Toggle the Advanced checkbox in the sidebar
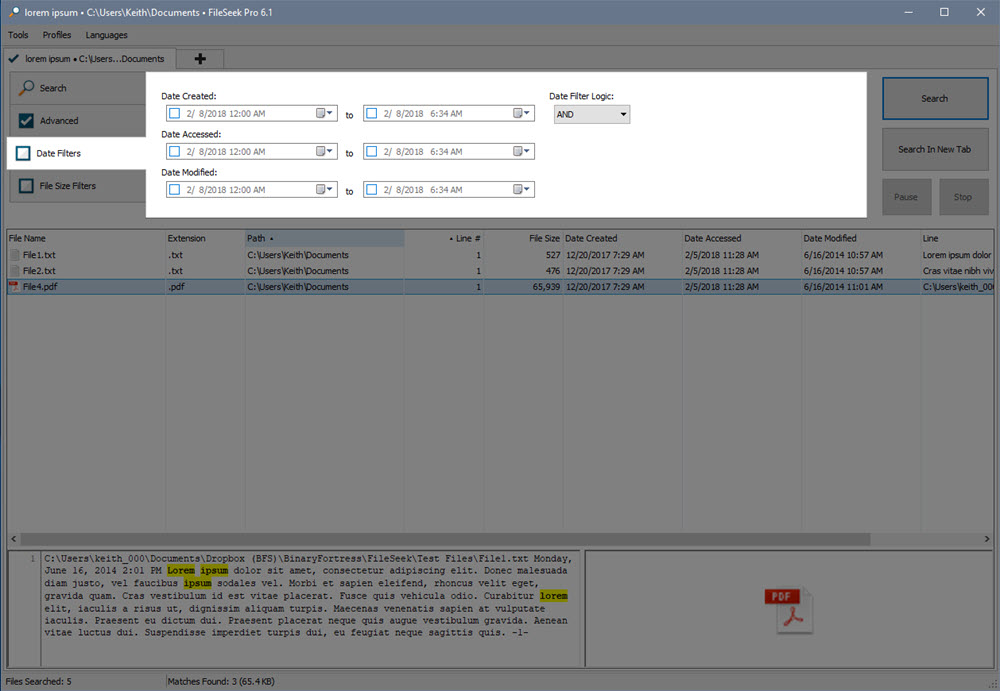The height and width of the screenshot is (691, 1000). pos(26,121)
